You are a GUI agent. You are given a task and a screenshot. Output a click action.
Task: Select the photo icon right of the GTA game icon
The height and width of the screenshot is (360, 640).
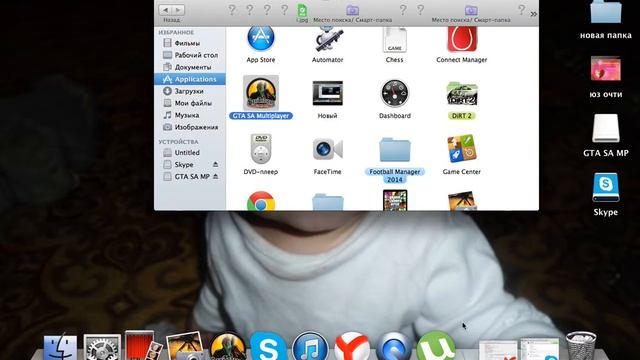[462, 201]
